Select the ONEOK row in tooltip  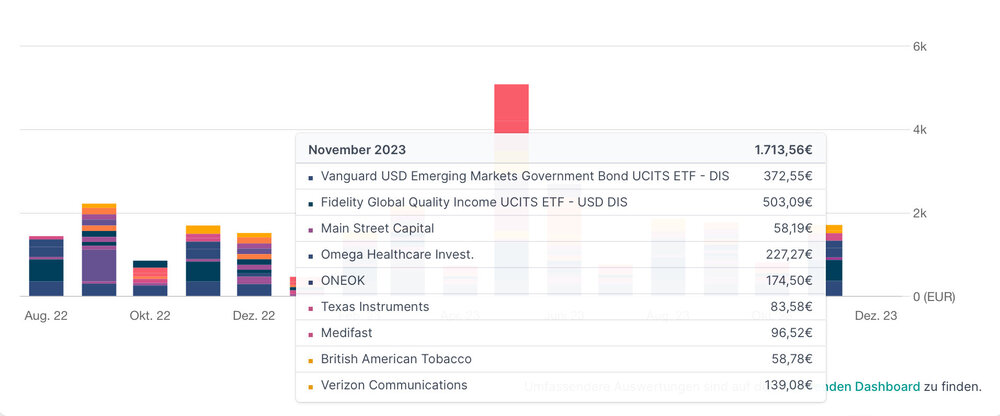tap(345, 281)
